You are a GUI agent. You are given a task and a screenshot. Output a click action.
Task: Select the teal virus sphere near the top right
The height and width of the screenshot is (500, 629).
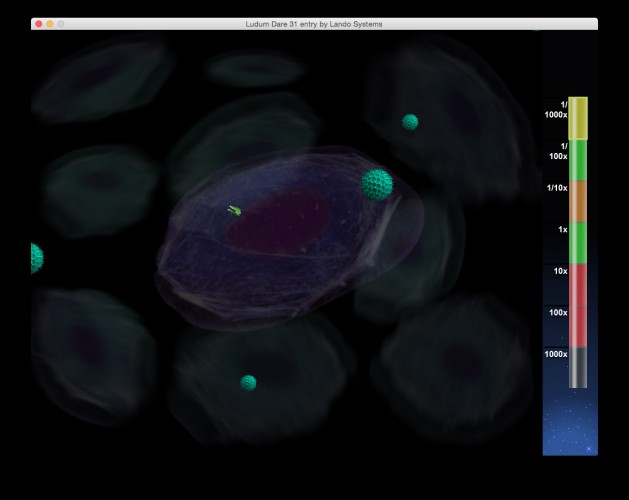click(410, 122)
